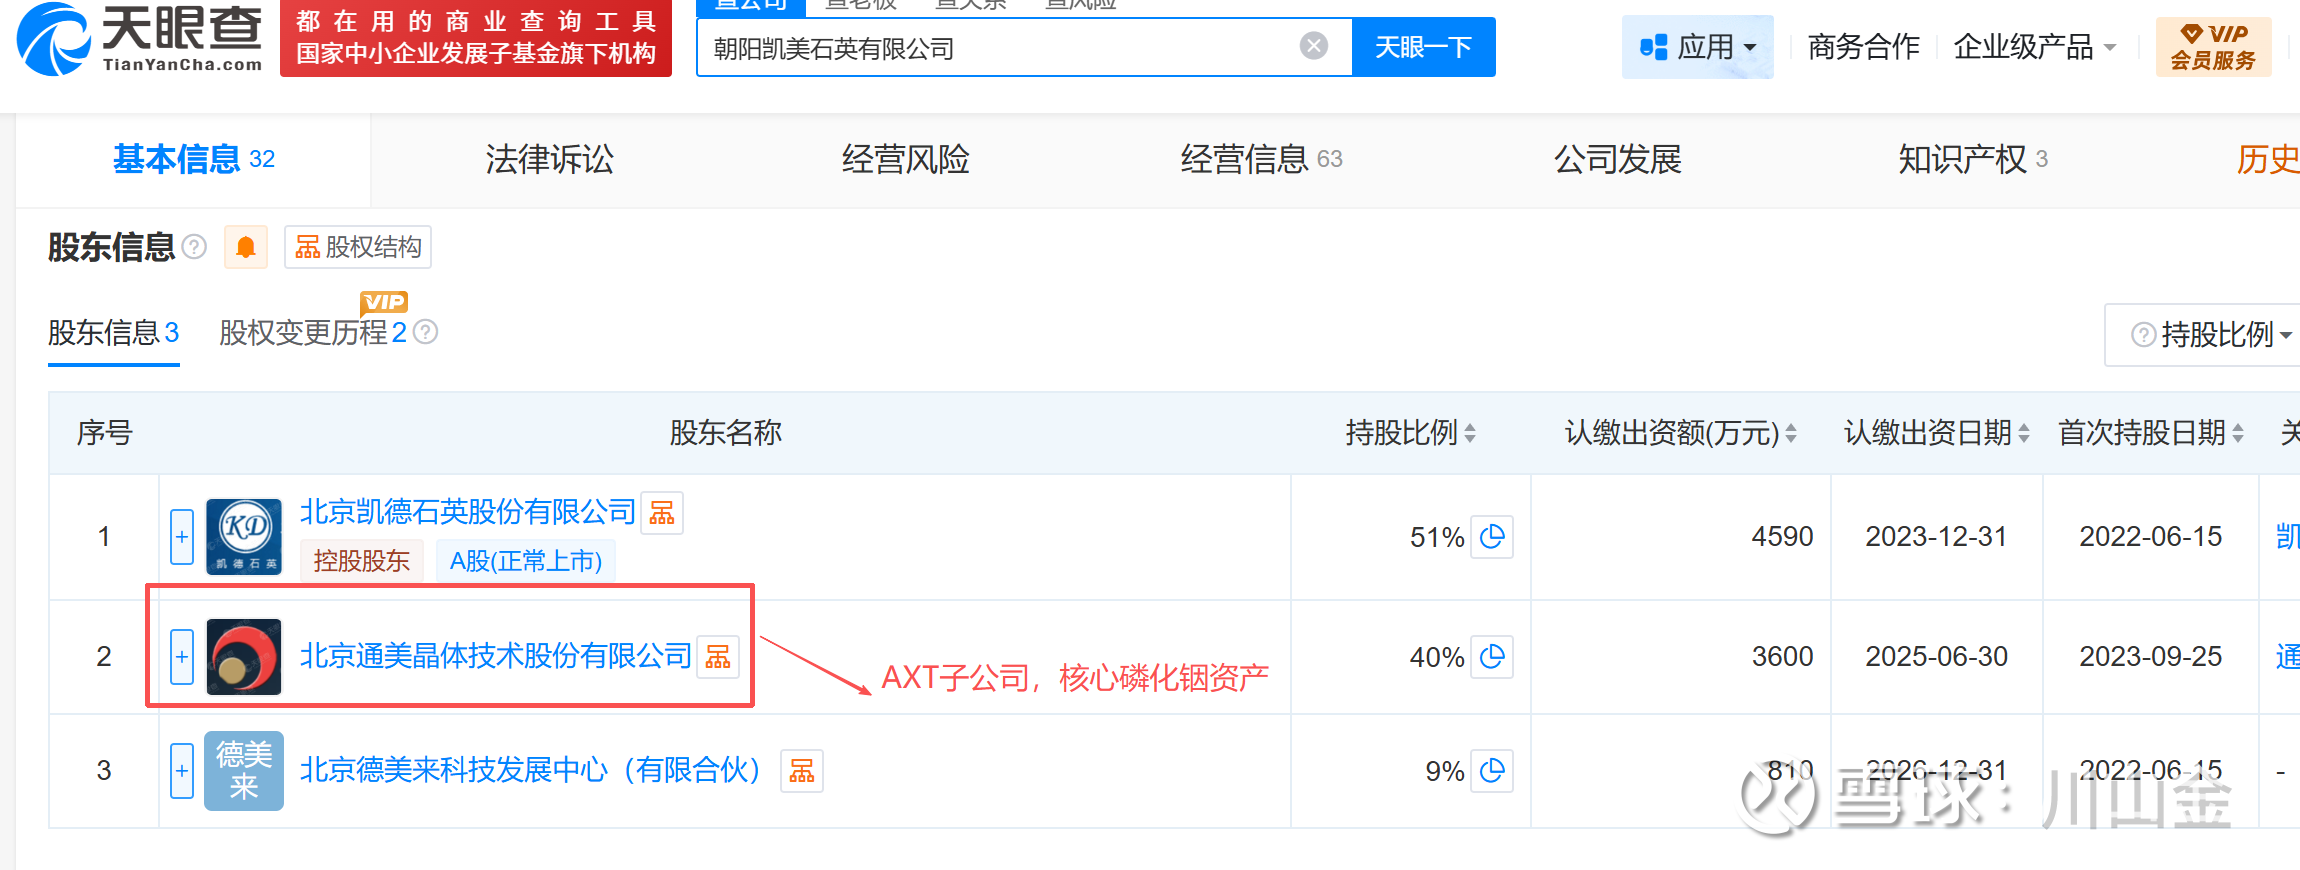Open the TianYanCha home logo
Image resolution: width=2300 pixels, height=870 pixels.
[140, 38]
